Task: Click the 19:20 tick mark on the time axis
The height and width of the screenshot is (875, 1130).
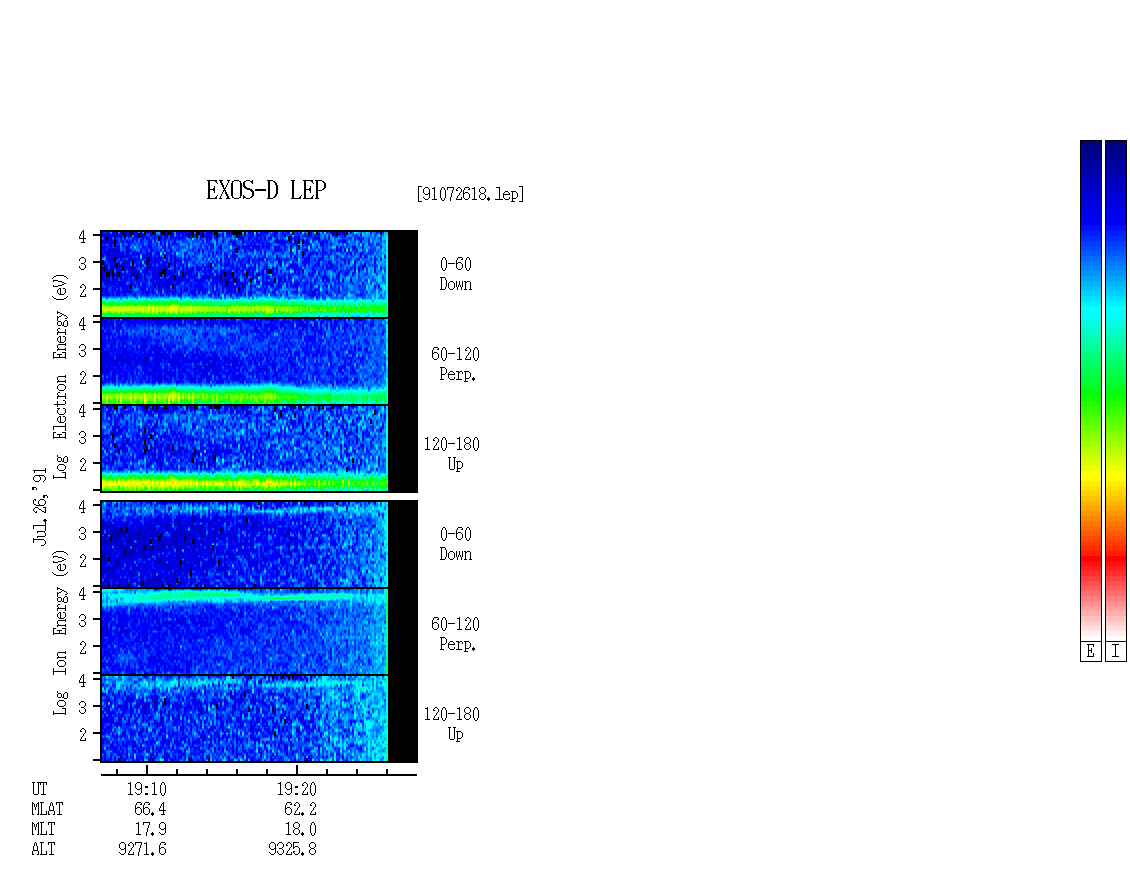Action: click(297, 770)
